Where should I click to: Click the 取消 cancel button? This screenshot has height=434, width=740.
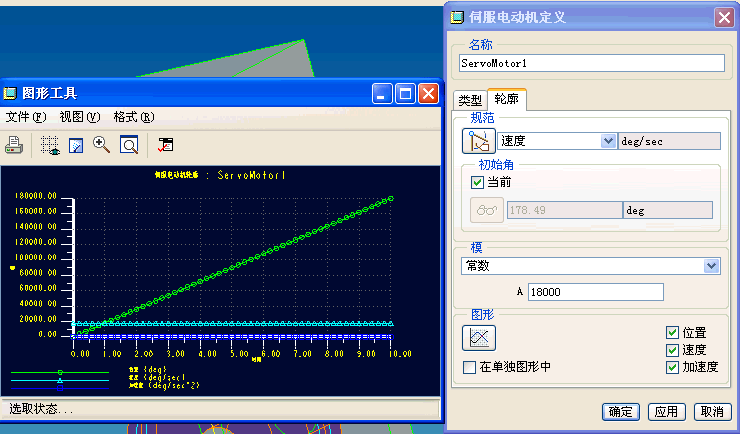pyautogui.click(x=712, y=412)
